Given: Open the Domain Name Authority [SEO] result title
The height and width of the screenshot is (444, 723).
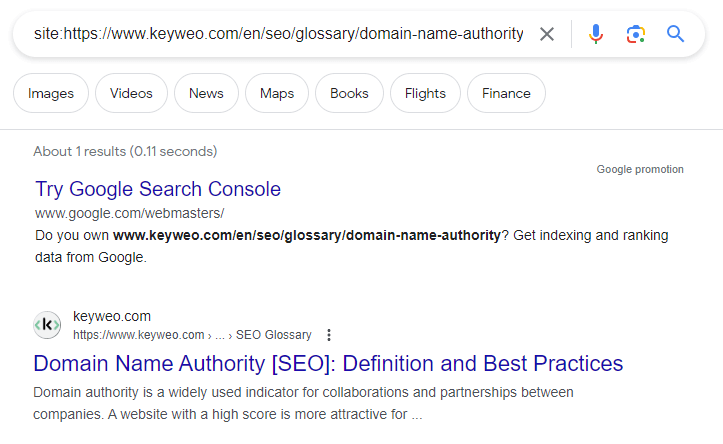Looking at the screenshot, I should (328, 363).
